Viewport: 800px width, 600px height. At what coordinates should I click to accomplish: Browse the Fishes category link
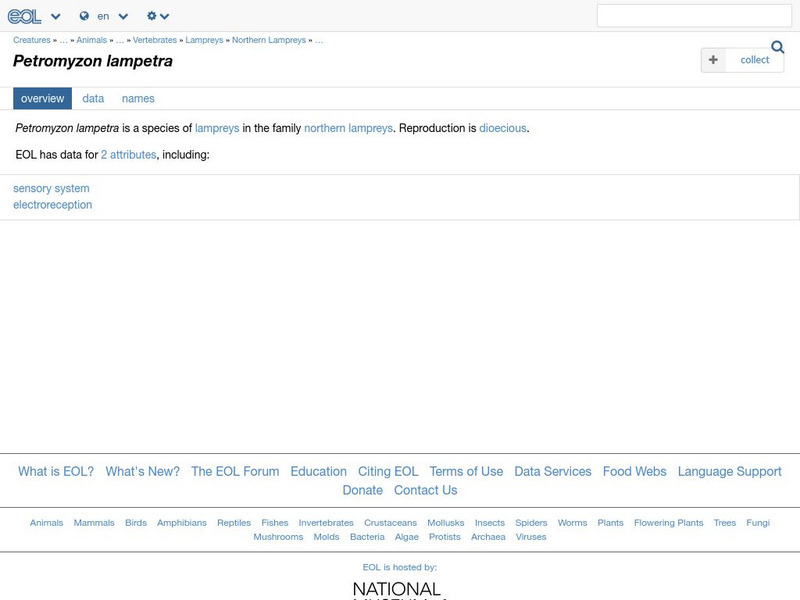(x=274, y=522)
